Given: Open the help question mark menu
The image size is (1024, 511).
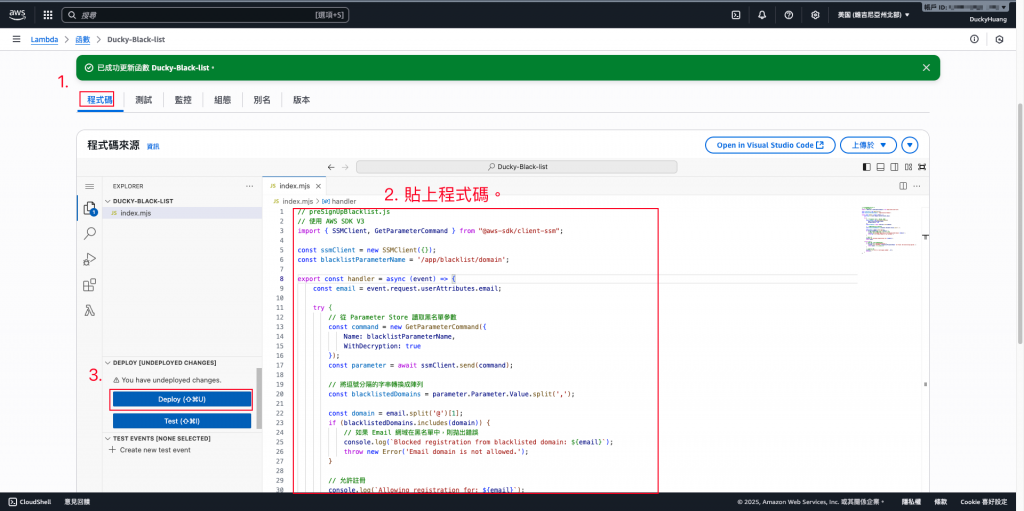Looking at the screenshot, I should click(788, 14).
